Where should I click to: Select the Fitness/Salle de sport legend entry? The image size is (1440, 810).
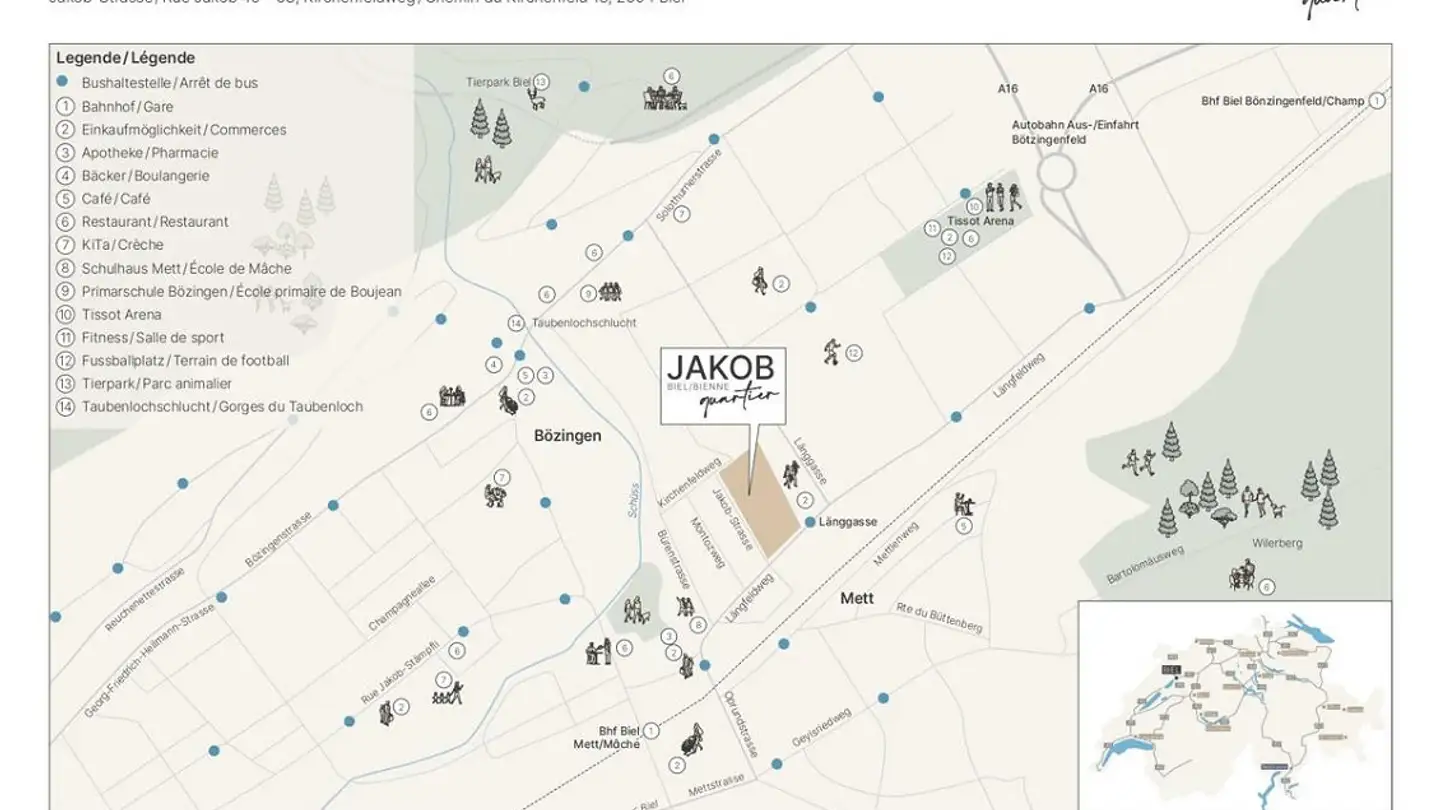140,337
